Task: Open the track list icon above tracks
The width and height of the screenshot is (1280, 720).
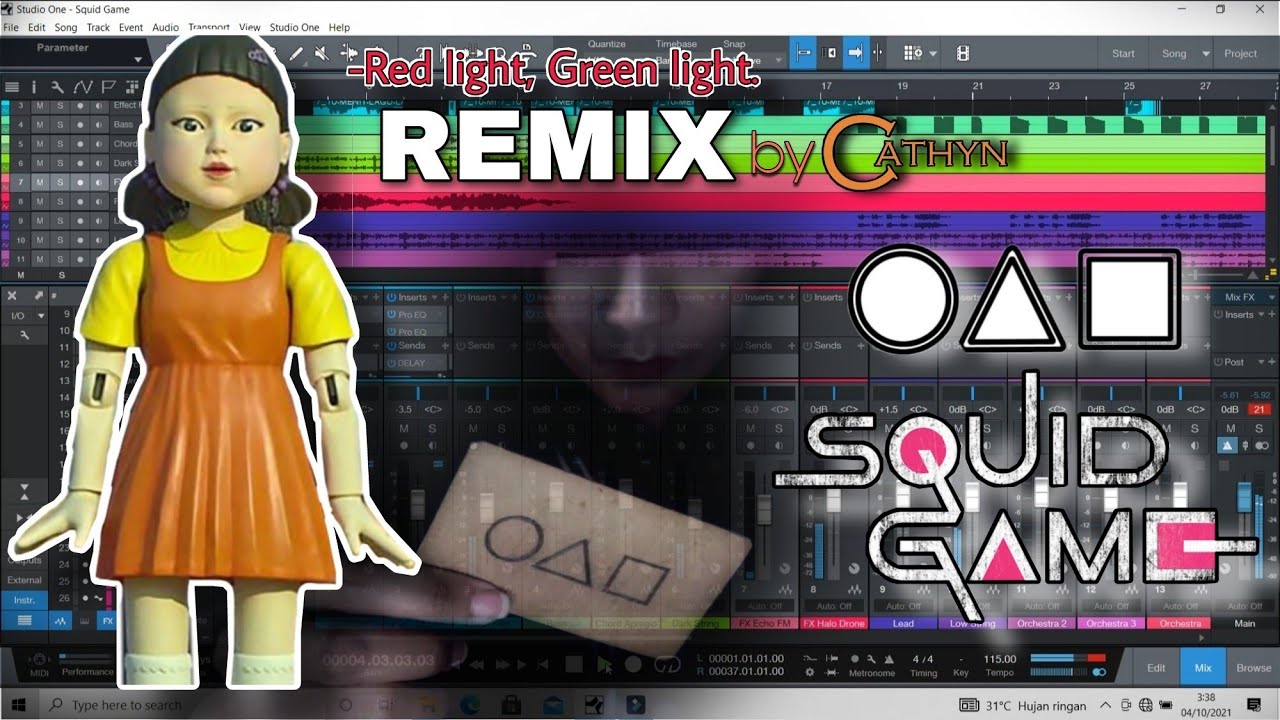Action: point(10,87)
